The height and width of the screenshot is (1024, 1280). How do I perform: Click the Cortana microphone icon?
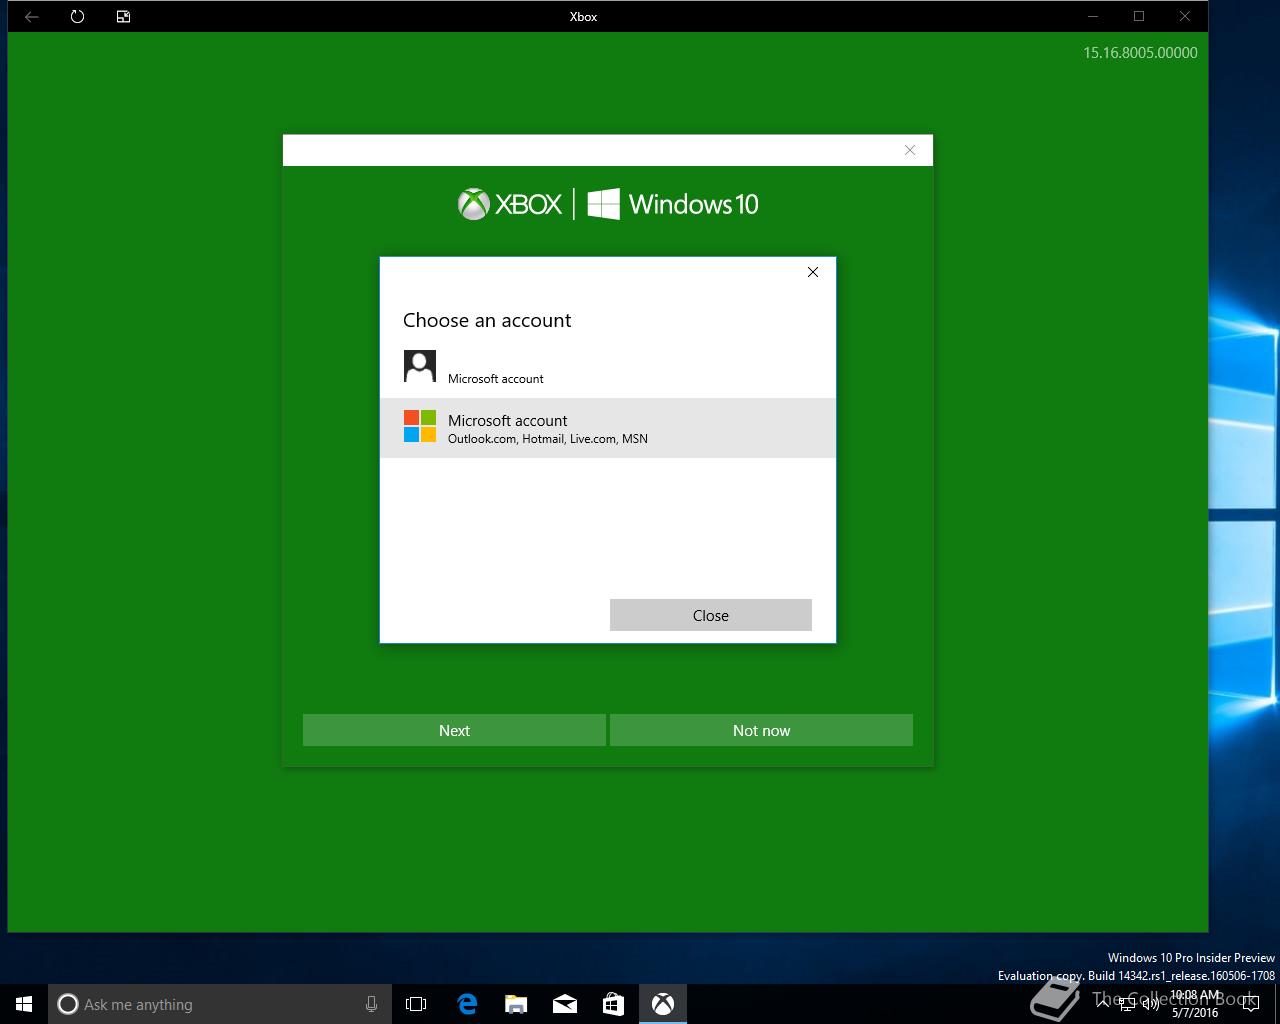371,1004
